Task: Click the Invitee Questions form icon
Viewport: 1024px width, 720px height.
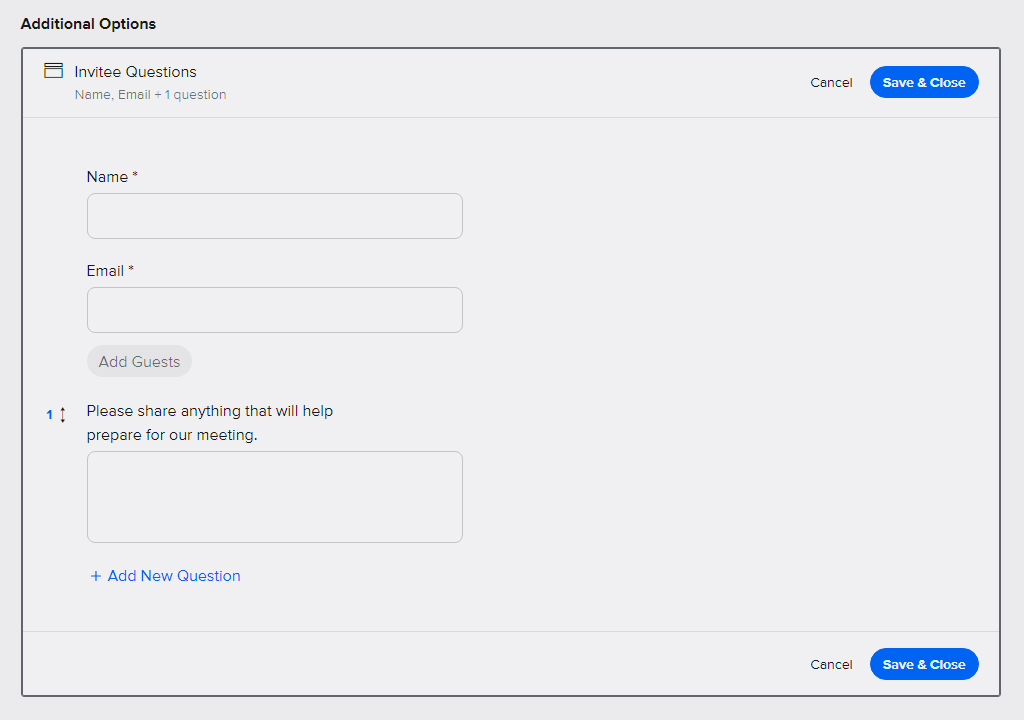Action: click(54, 71)
